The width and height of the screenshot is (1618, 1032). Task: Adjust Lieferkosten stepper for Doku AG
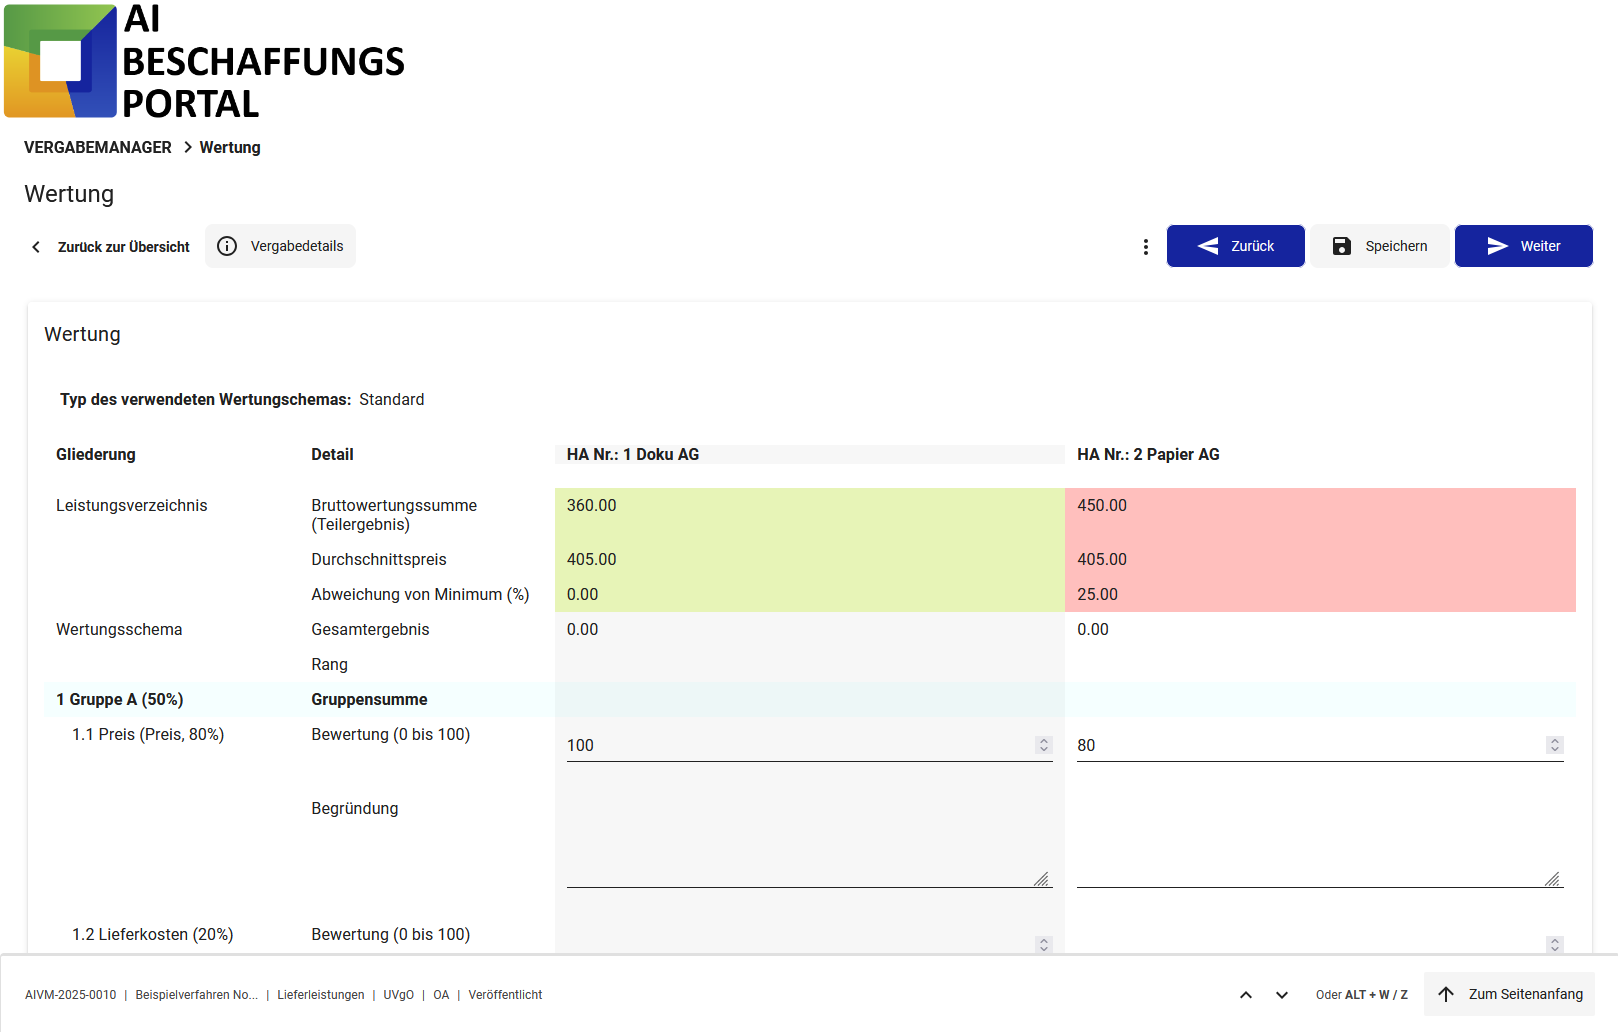pos(1044,944)
